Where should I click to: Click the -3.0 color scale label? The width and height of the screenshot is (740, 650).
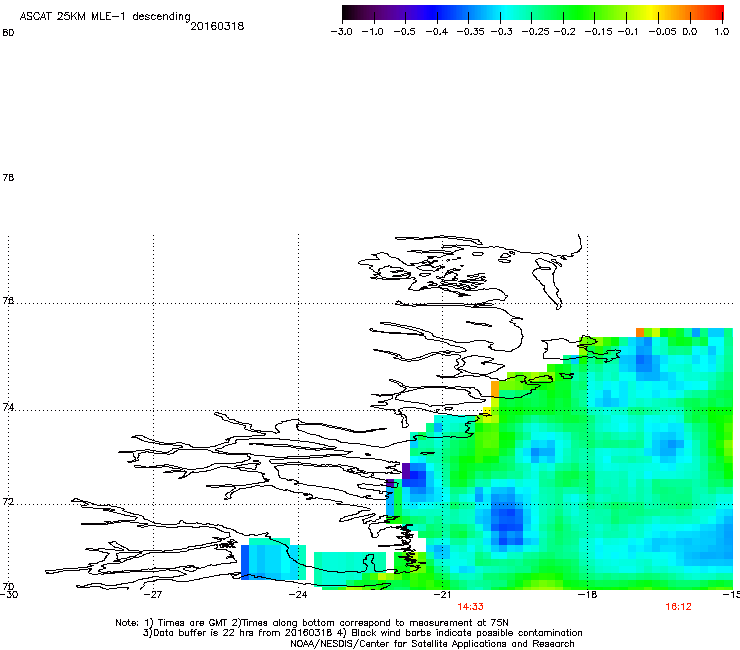pyautogui.click(x=341, y=32)
